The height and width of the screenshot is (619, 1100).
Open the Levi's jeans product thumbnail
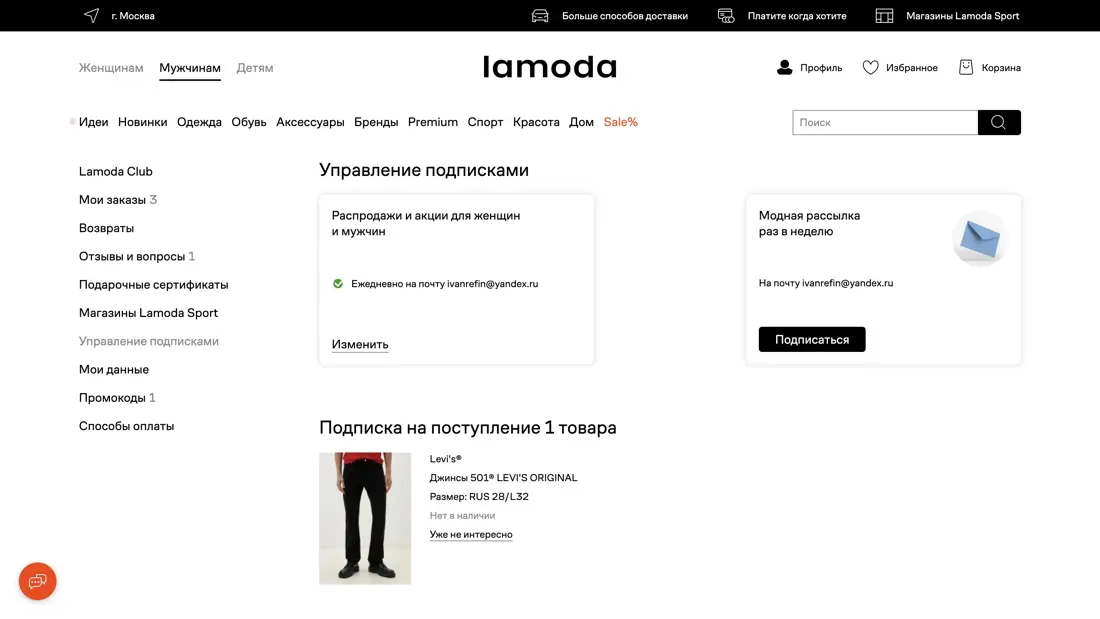click(365, 518)
